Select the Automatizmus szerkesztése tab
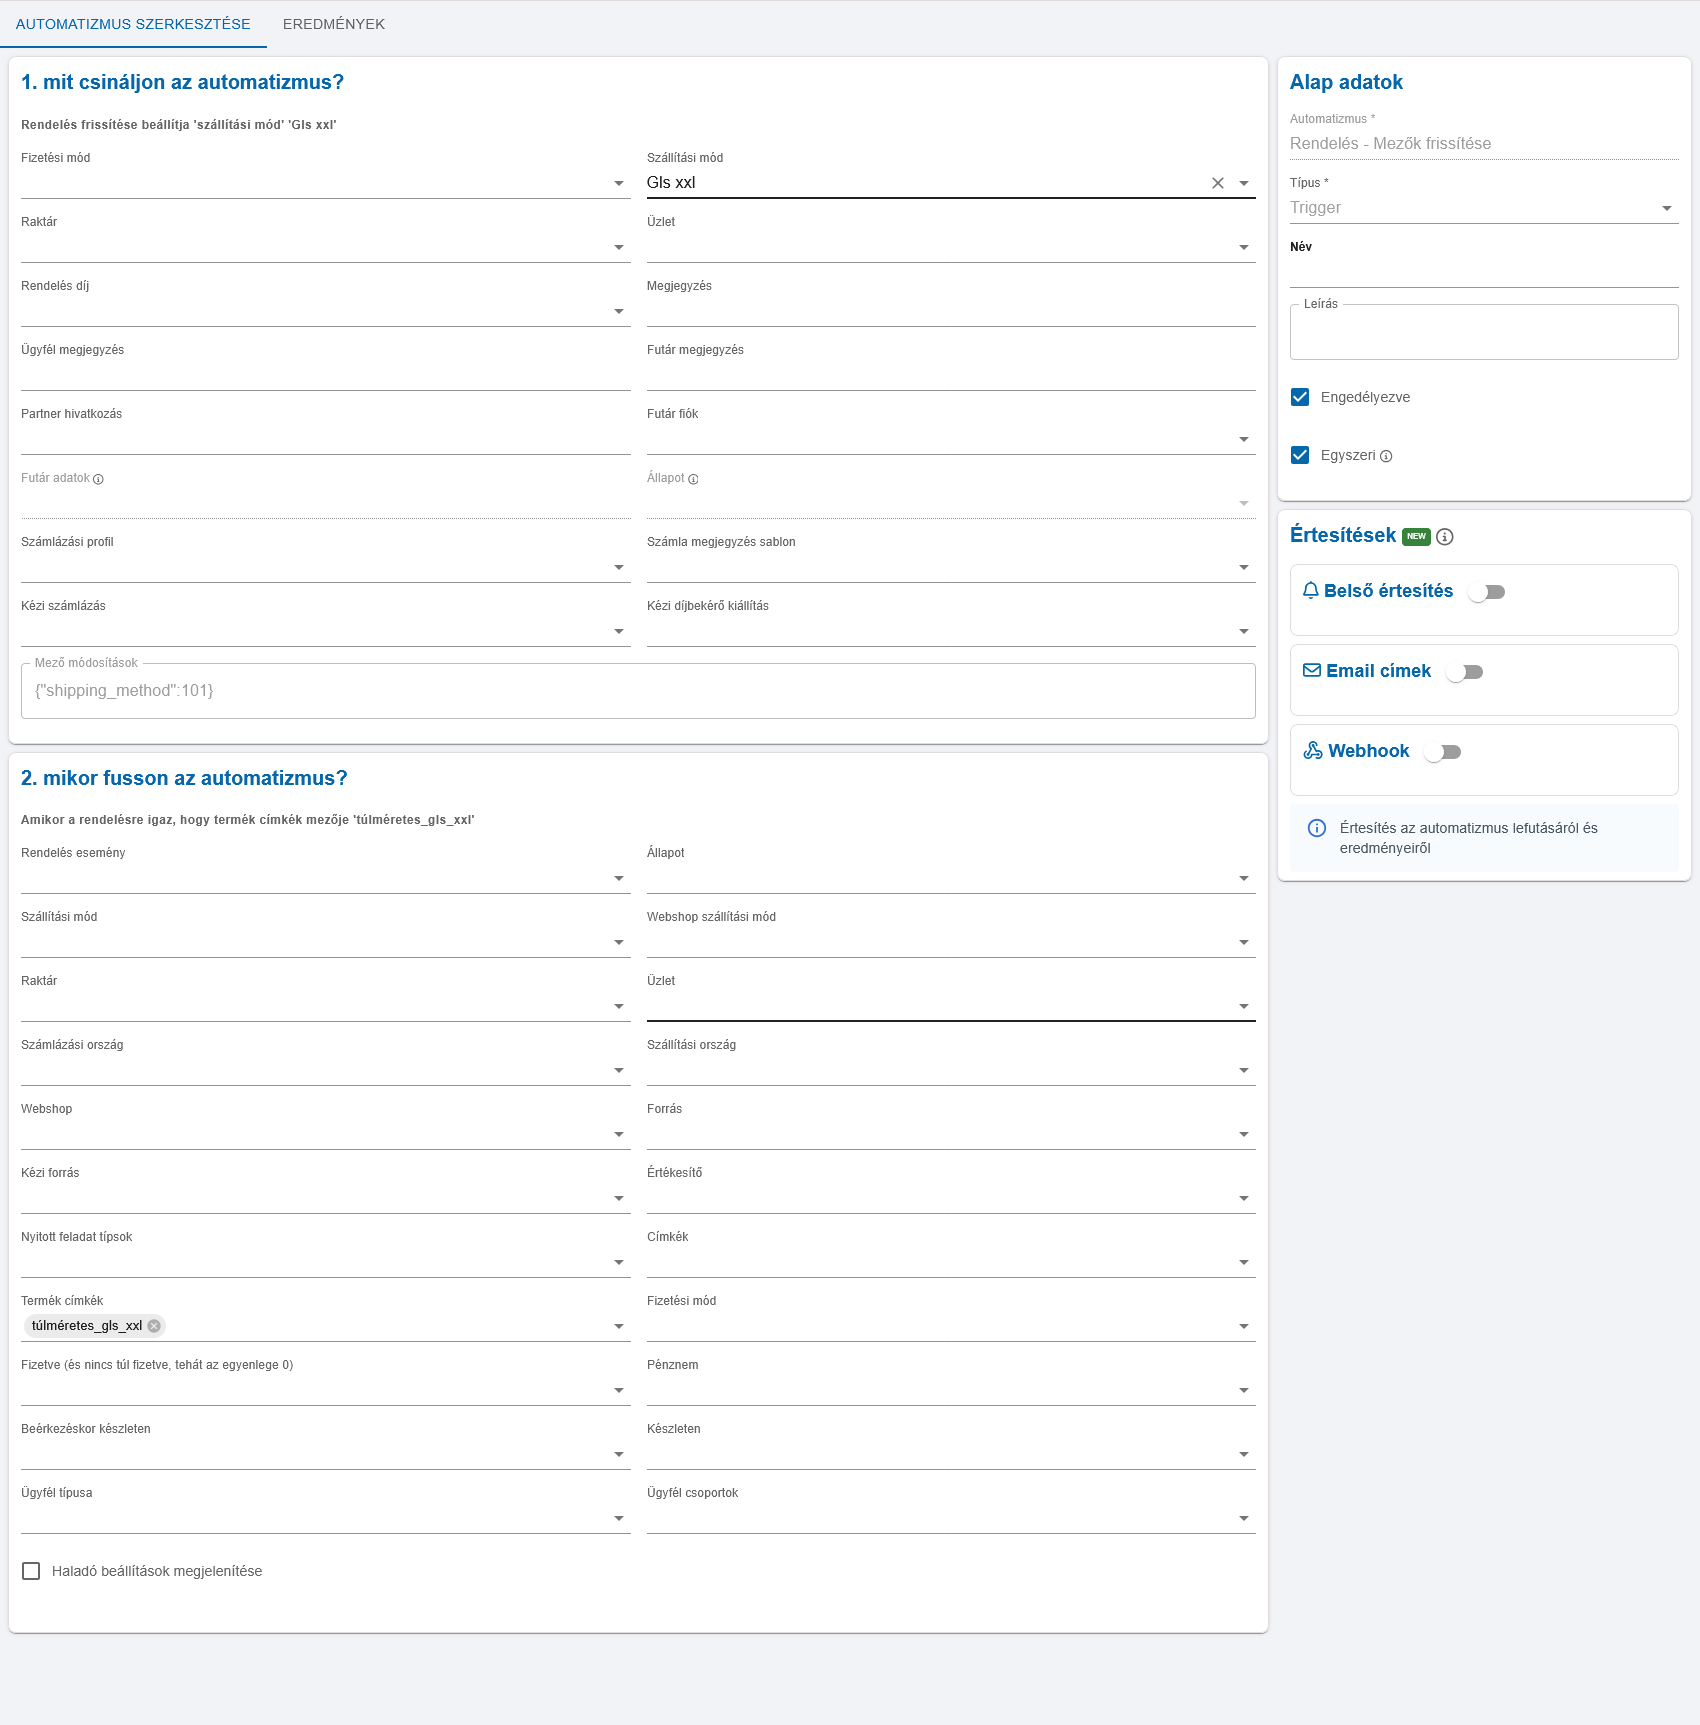Viewport: 1700px width, 1725px height. 133,24
